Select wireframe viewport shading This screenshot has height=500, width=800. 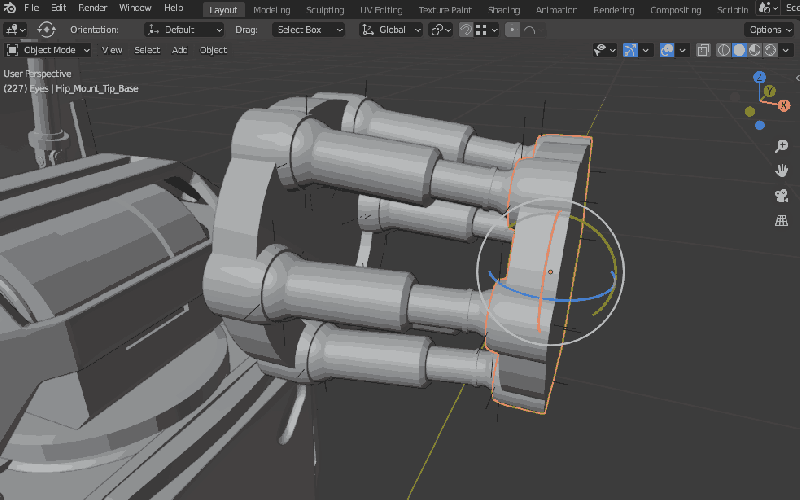pos(723,50)
